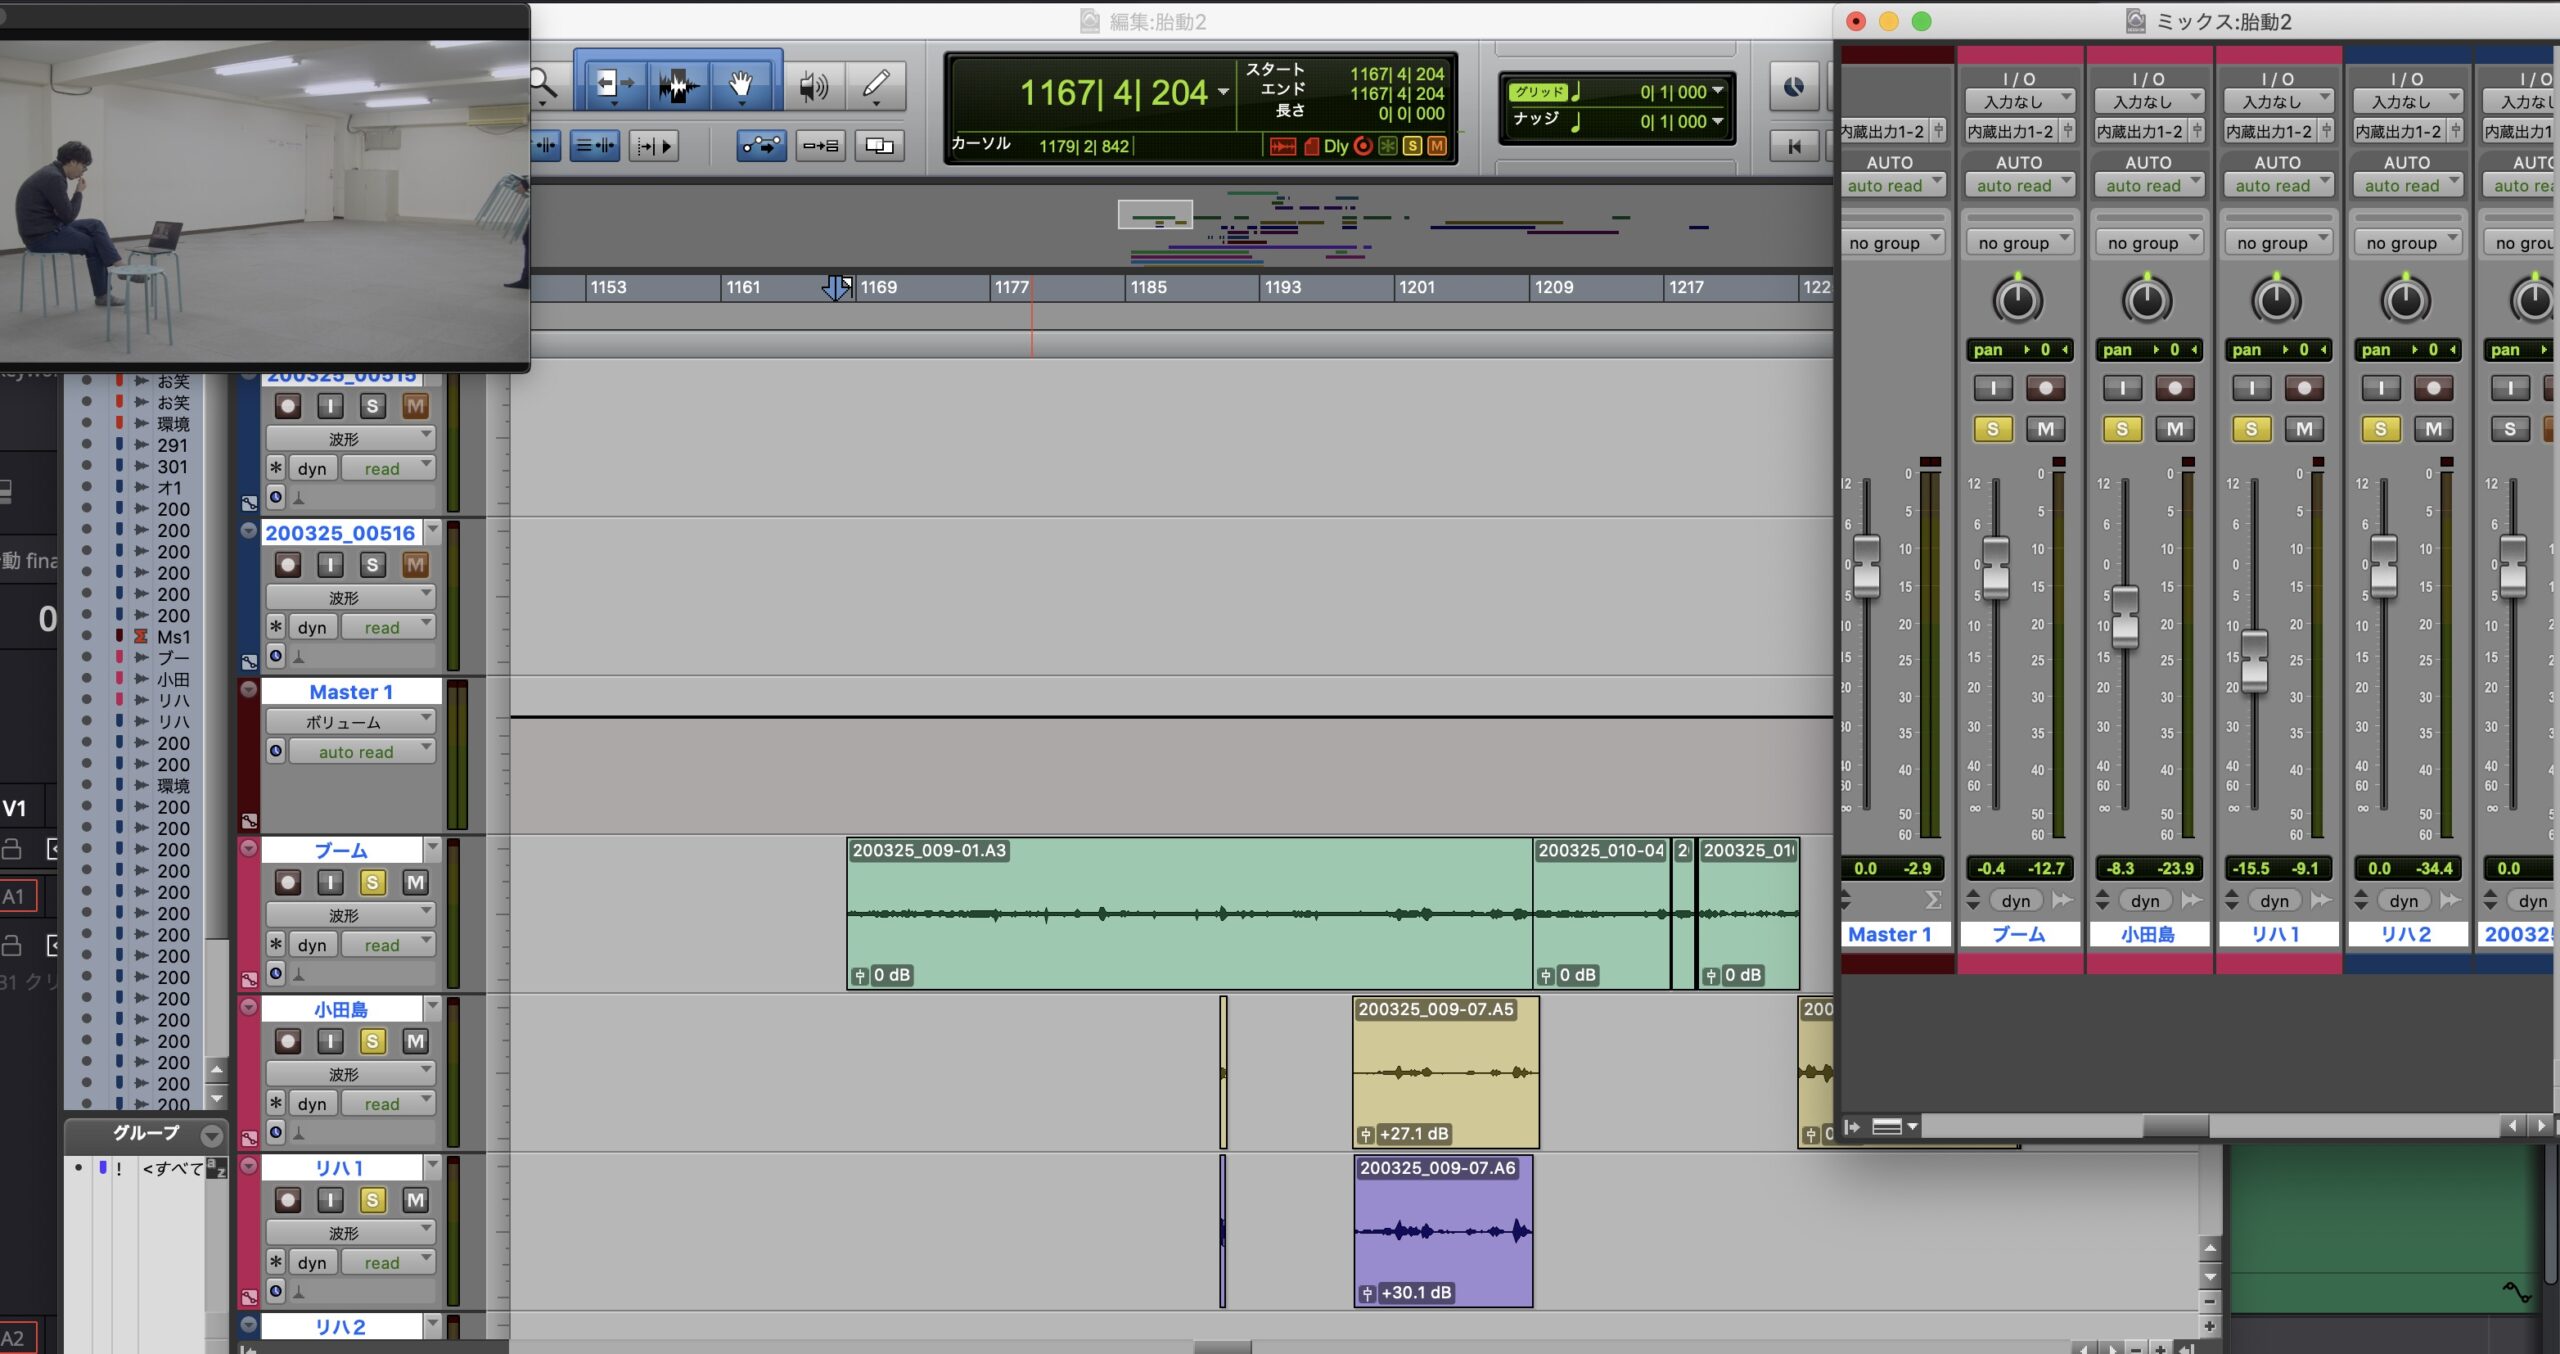Select the Scrubber speaker tool
The height and width of the screenshot is (1354, 2560).
tap(814, 87)
